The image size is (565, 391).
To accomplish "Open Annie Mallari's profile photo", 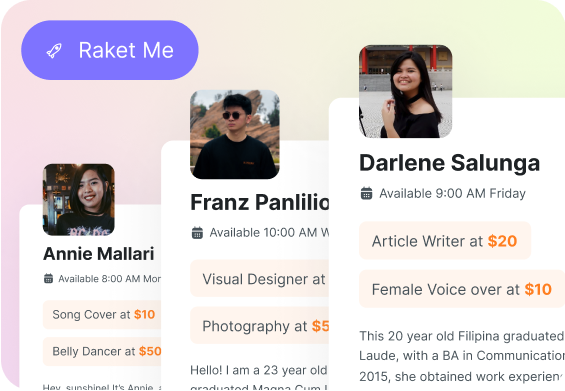I will pos(79,200).
